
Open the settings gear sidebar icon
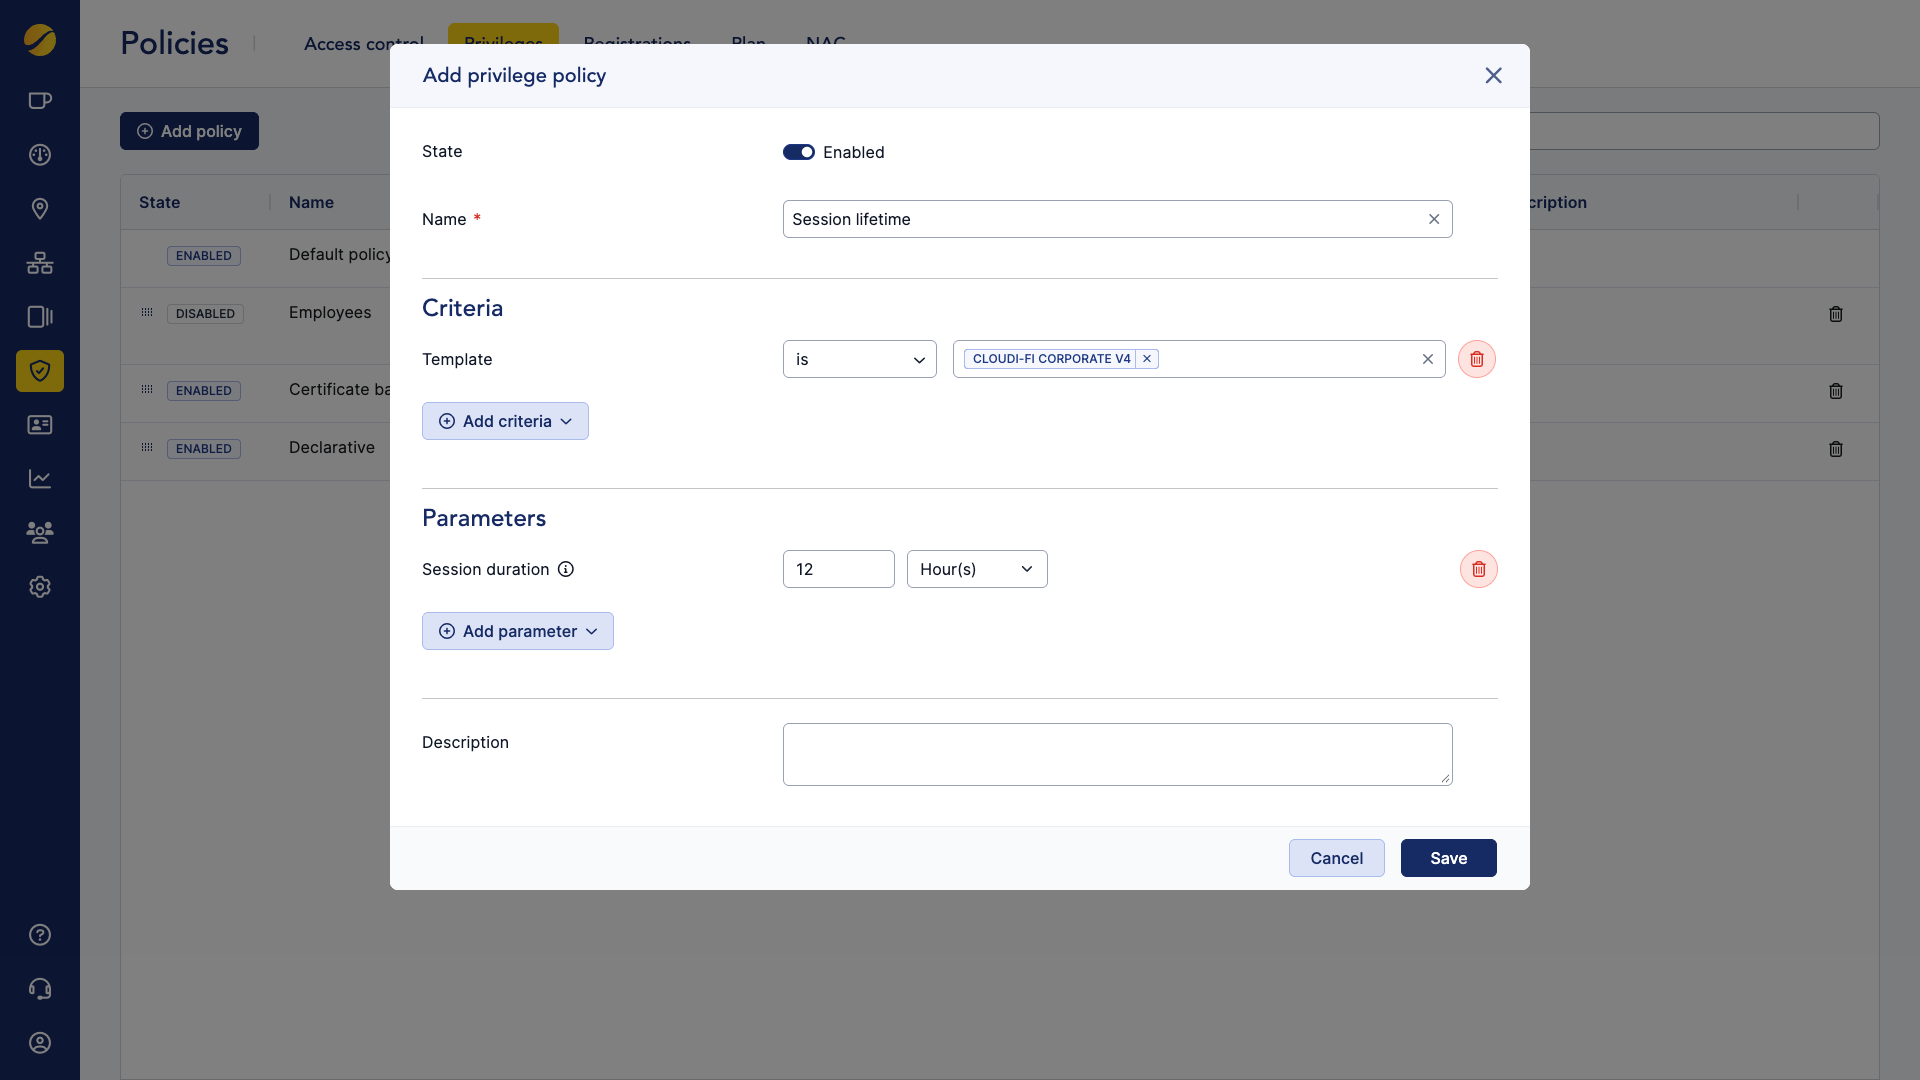pyautogui.click(x=40, y=587)
